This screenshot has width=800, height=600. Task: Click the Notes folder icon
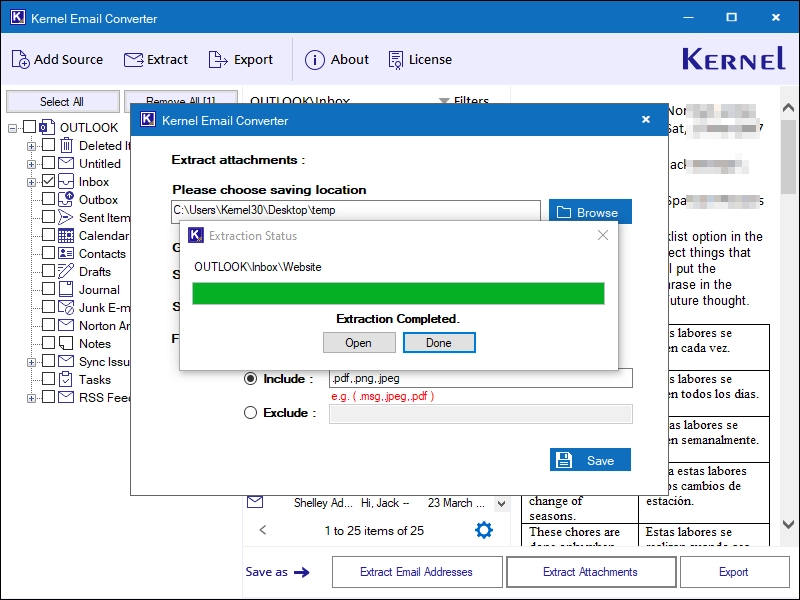(66, 343)
